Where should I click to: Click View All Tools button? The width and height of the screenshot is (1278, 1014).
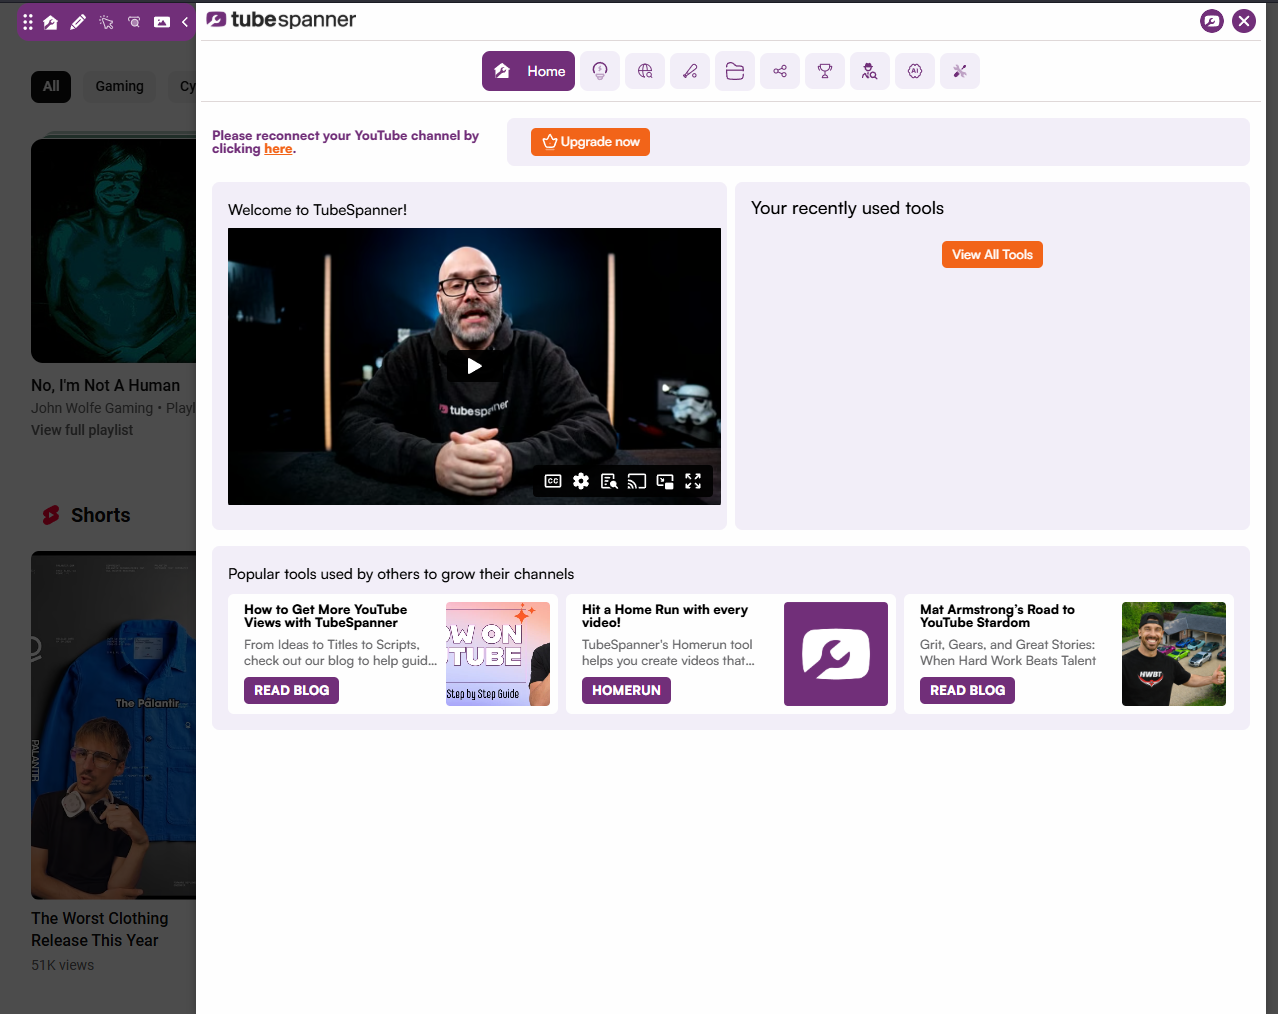point(992,254)
